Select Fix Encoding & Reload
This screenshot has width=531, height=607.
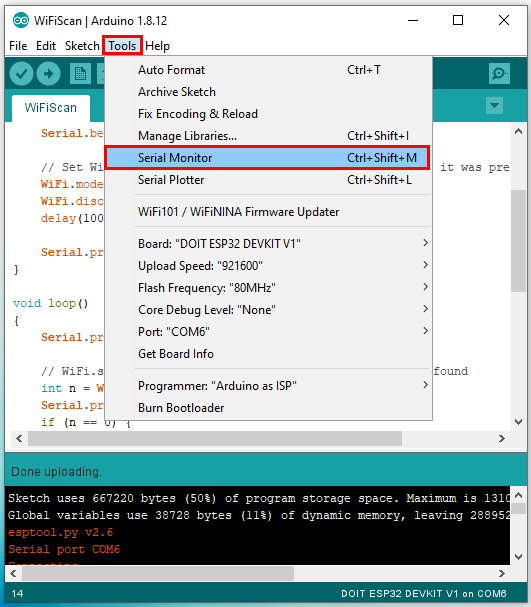pyautogui.click(x=268, y=114)
